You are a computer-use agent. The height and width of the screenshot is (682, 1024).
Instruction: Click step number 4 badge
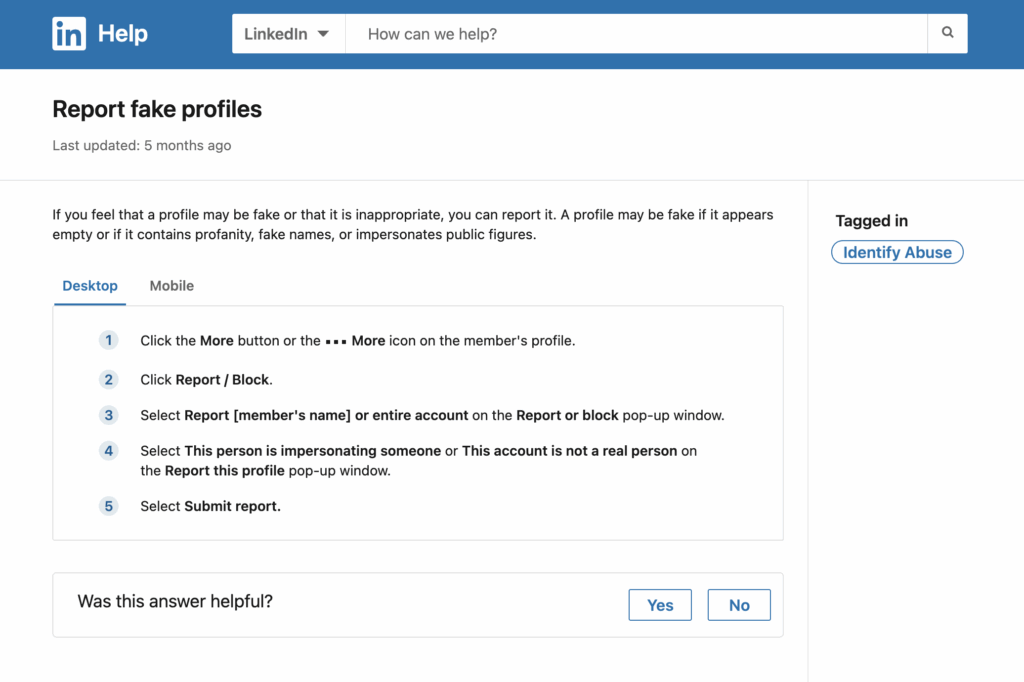coord(108,451)
